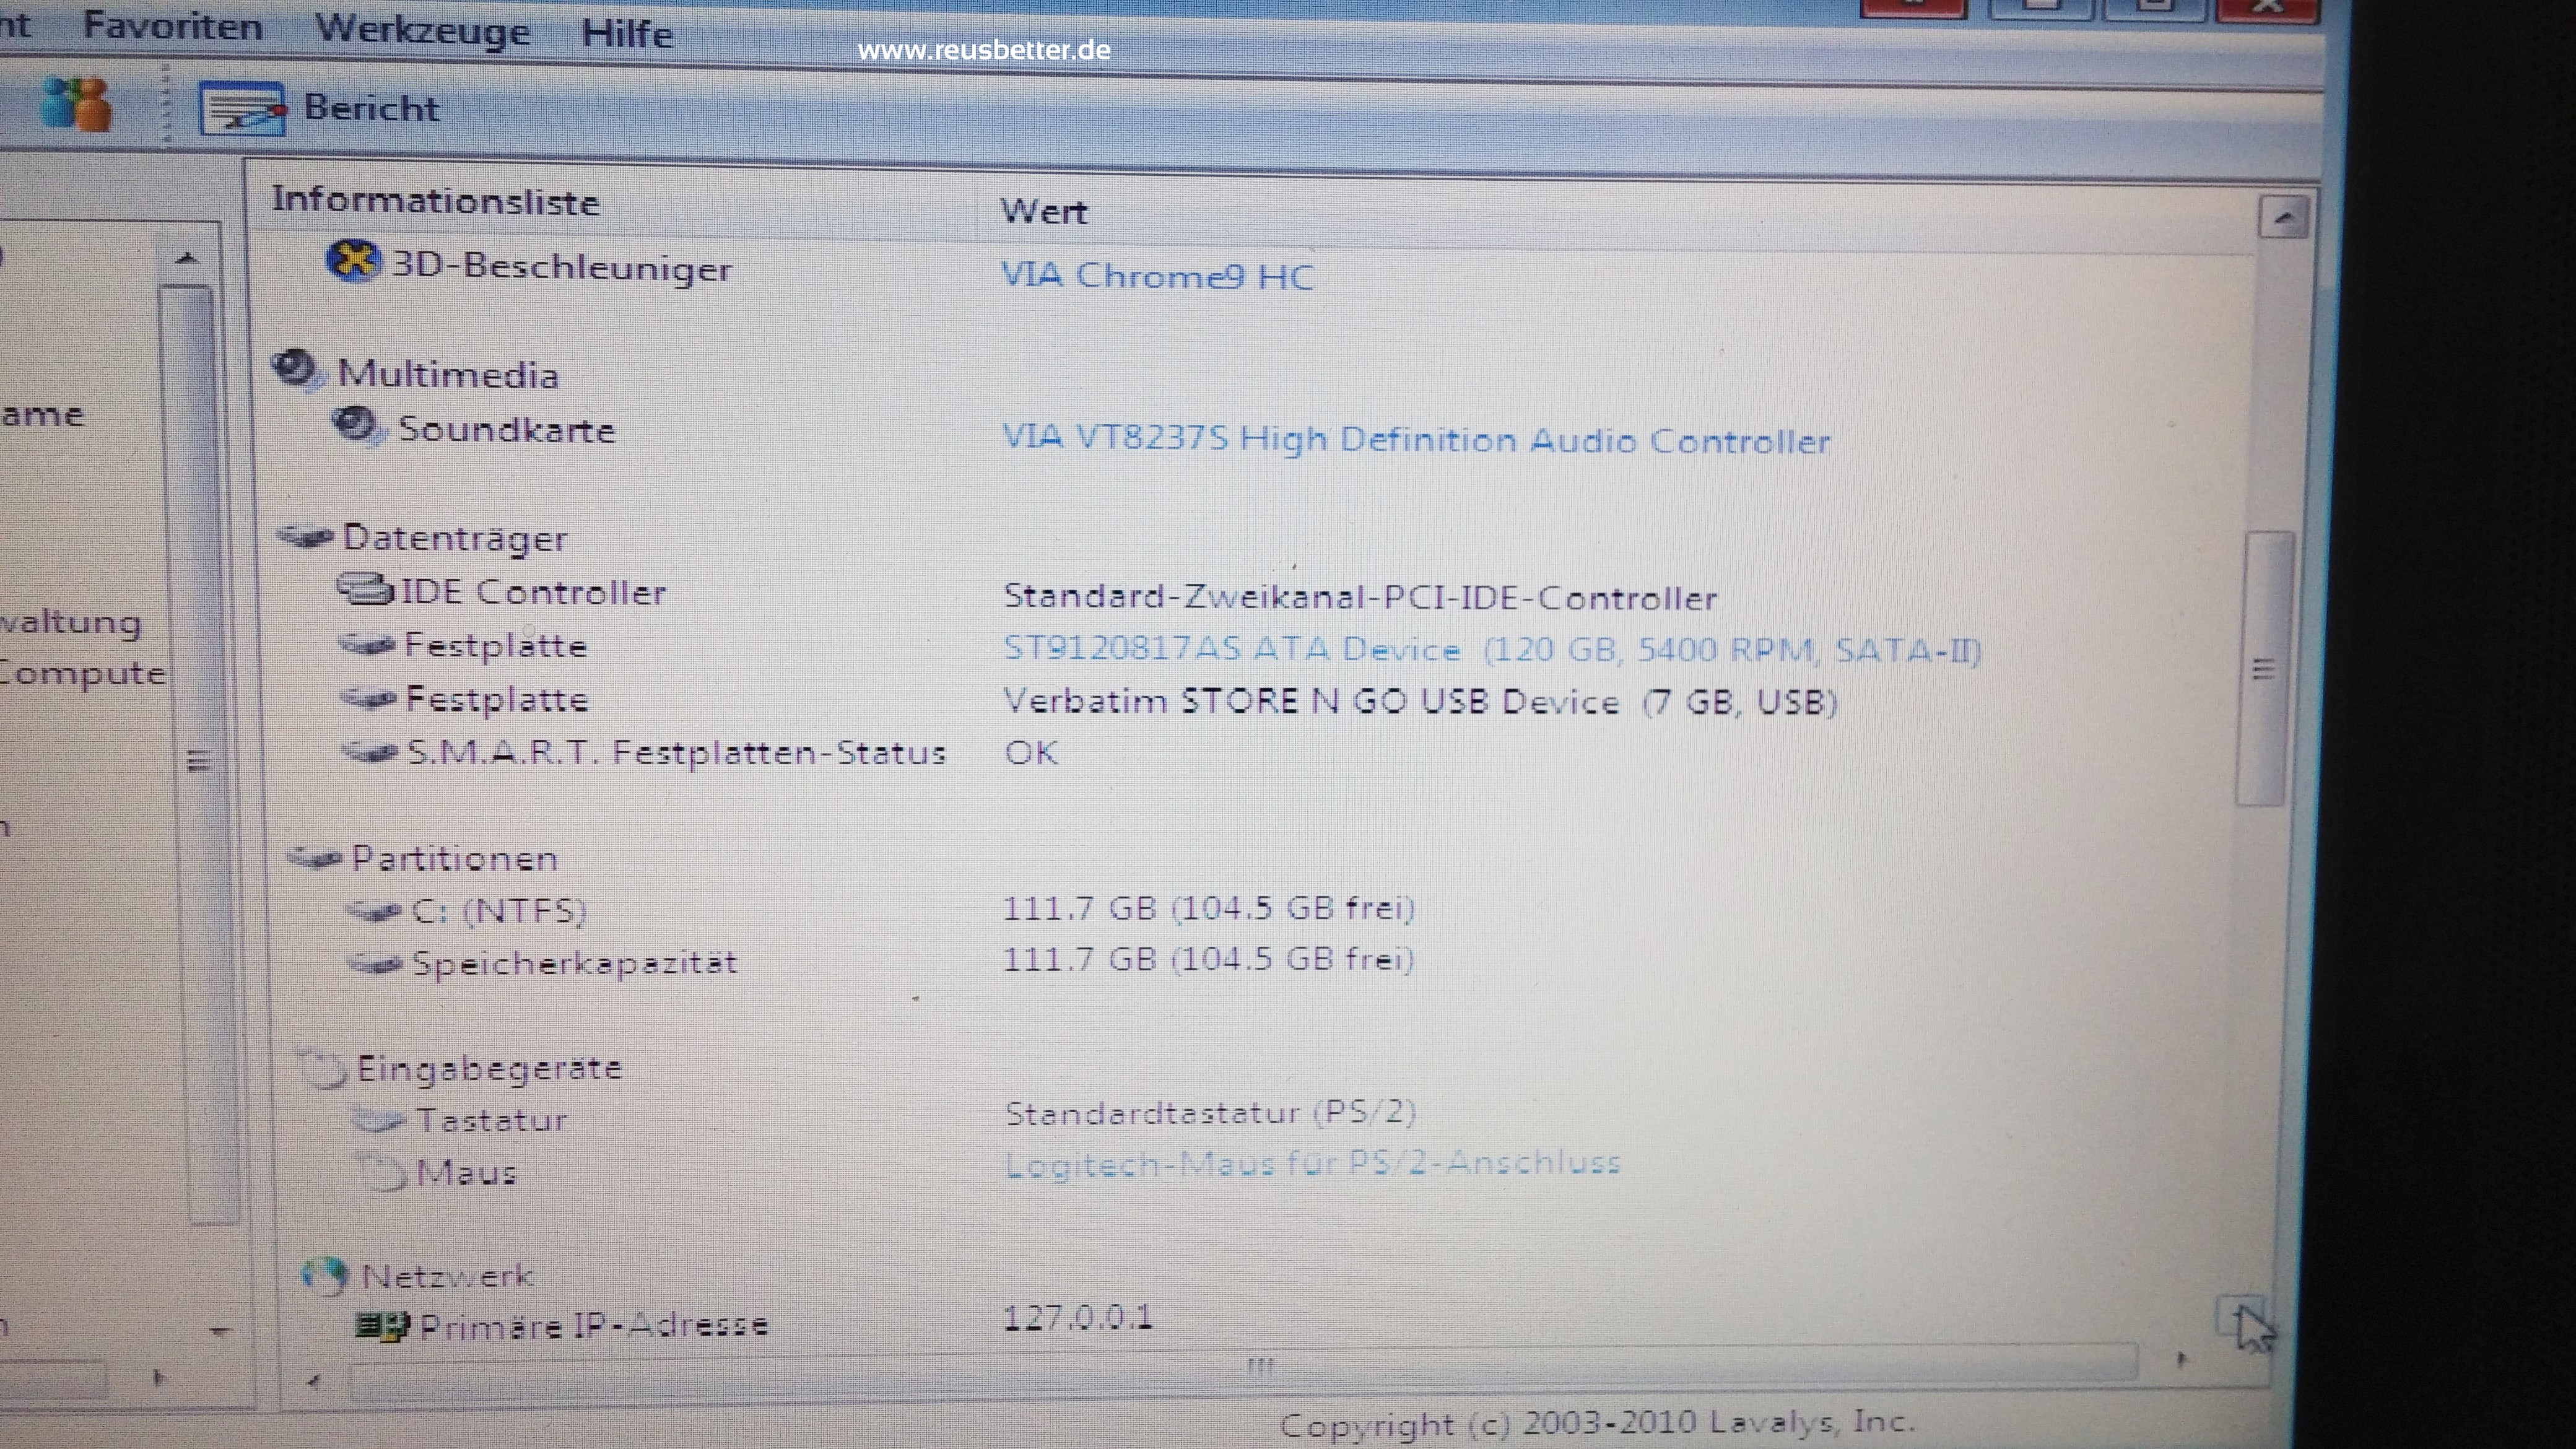
Task: Open VIA VT8237S High Definition Audio link
Action: coord(1416,439)
